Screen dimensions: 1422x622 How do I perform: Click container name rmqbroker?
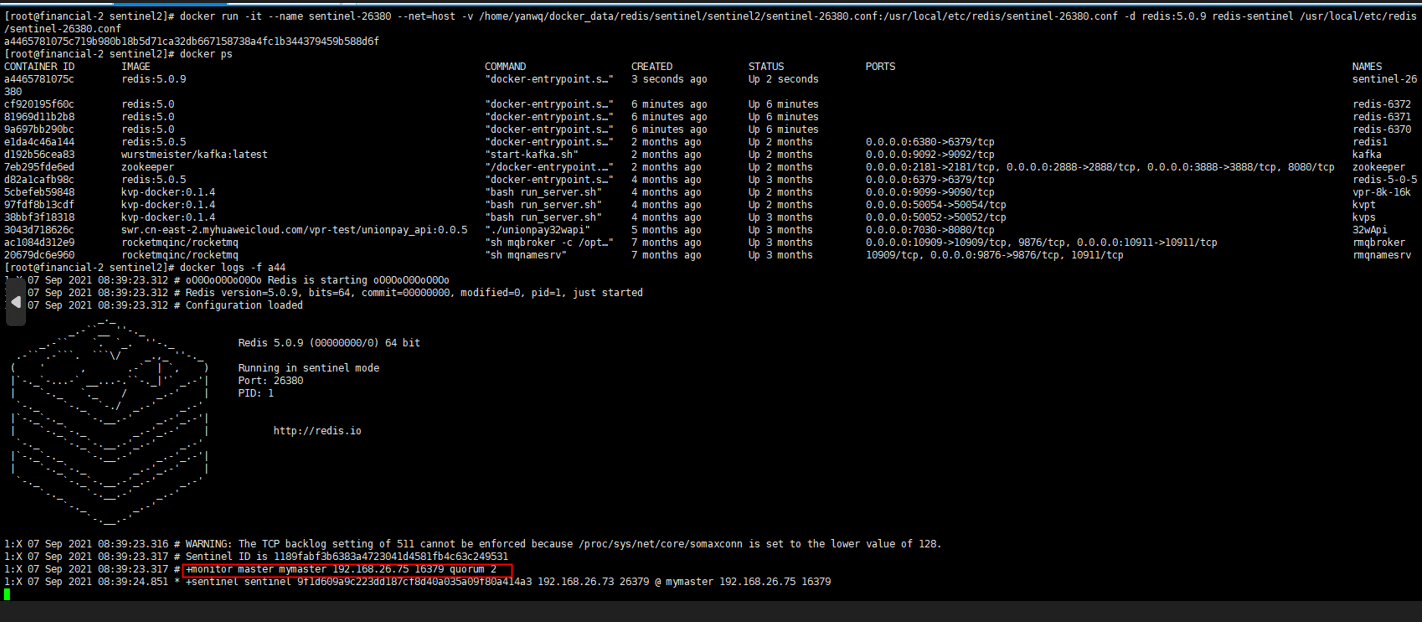[1379, 243]
